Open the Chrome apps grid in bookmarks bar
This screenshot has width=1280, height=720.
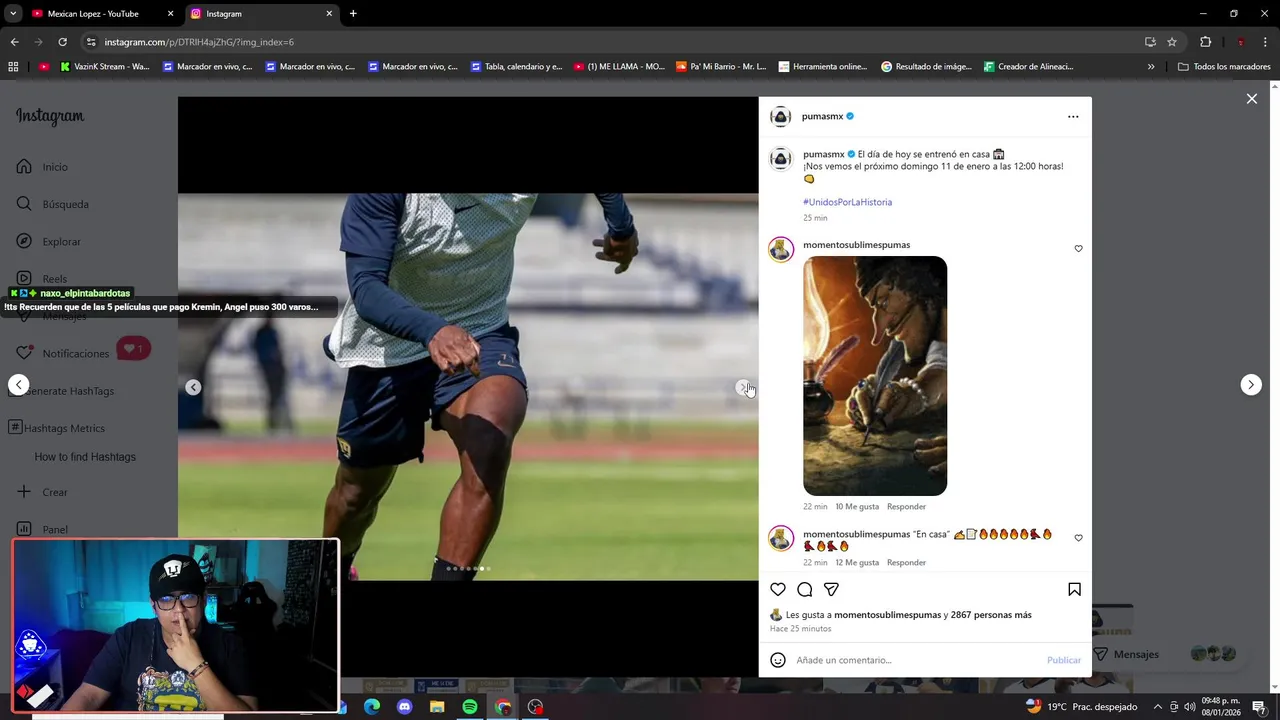pyautogui.click(x=13, y=67)
